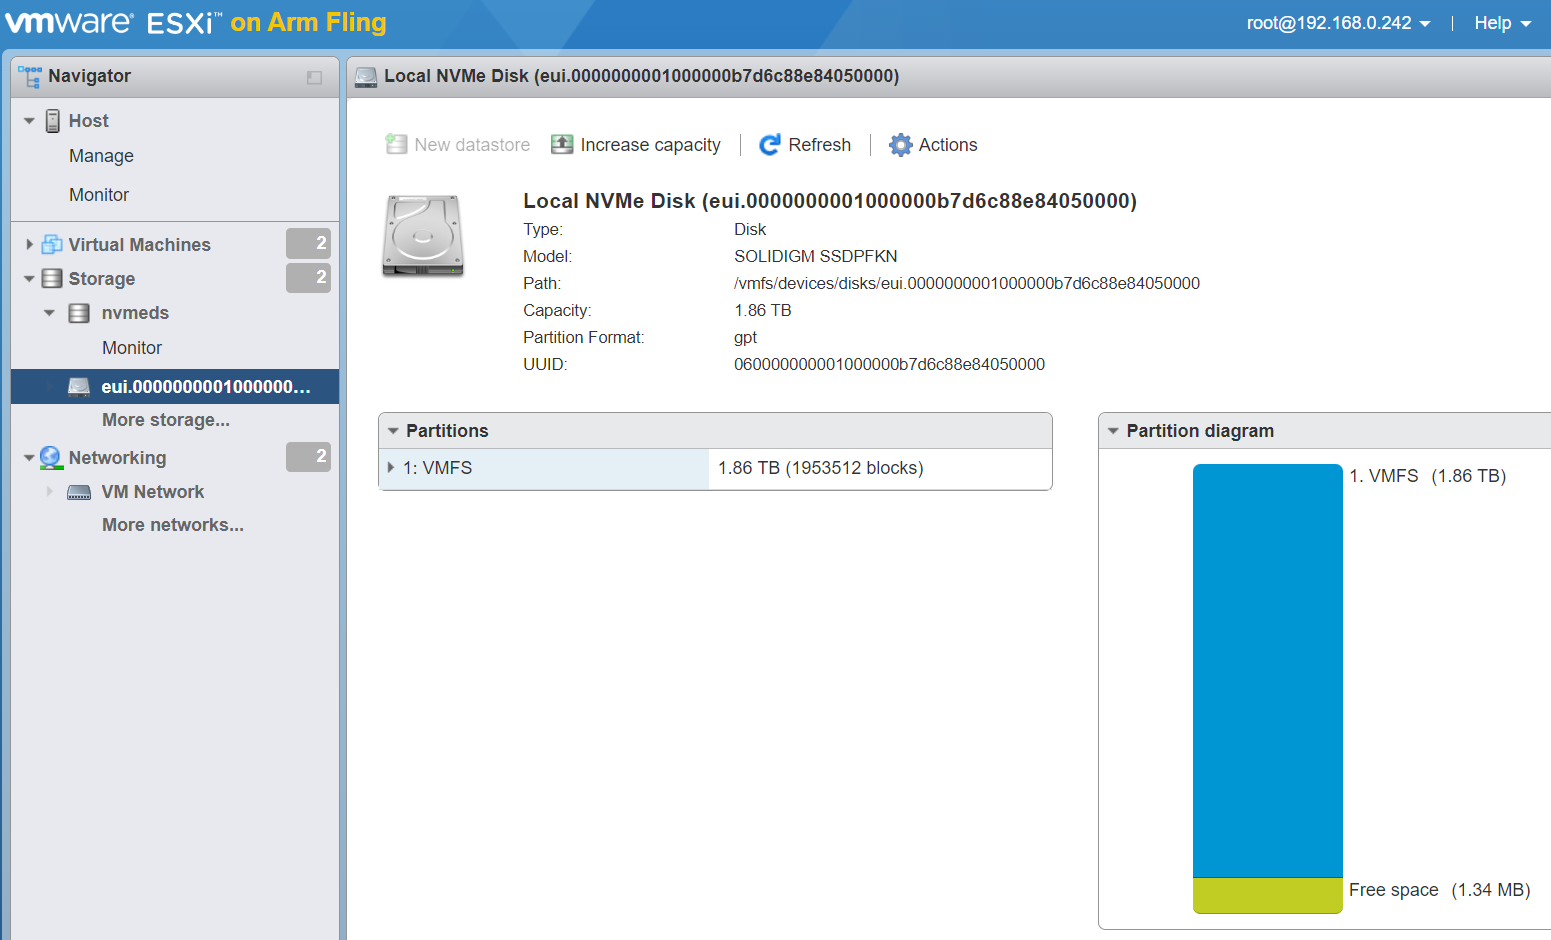Click the New datastore button
The image size is (1551, 940).
click(458, 145)
